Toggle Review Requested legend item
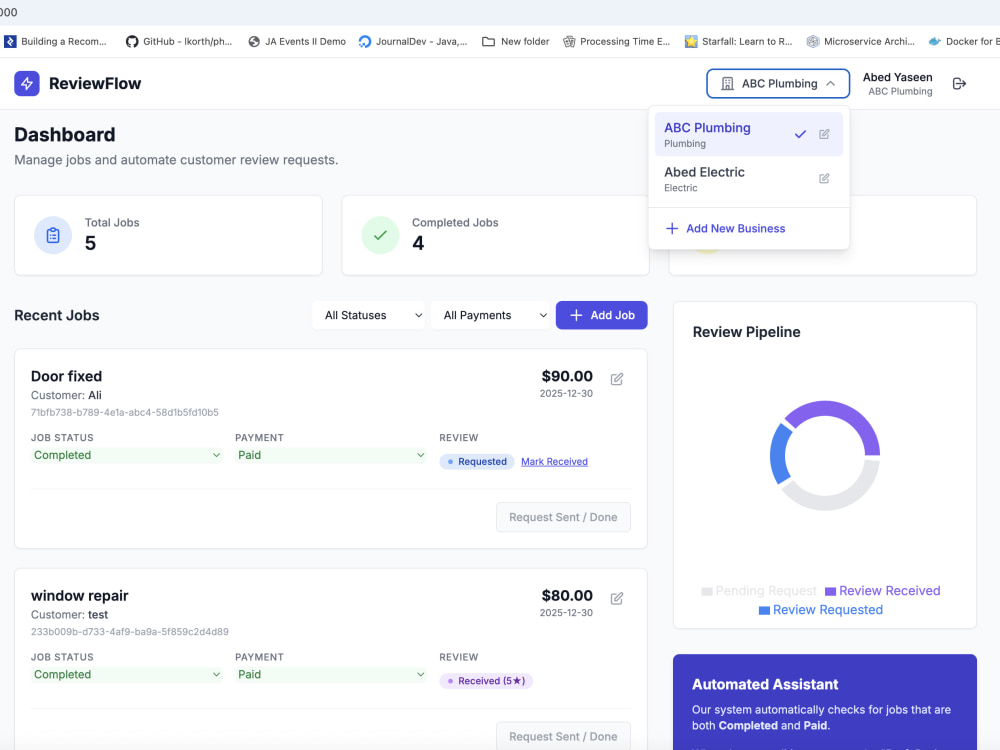The height and width of the screenshot is (750, 1000). (x=821, y=610)
